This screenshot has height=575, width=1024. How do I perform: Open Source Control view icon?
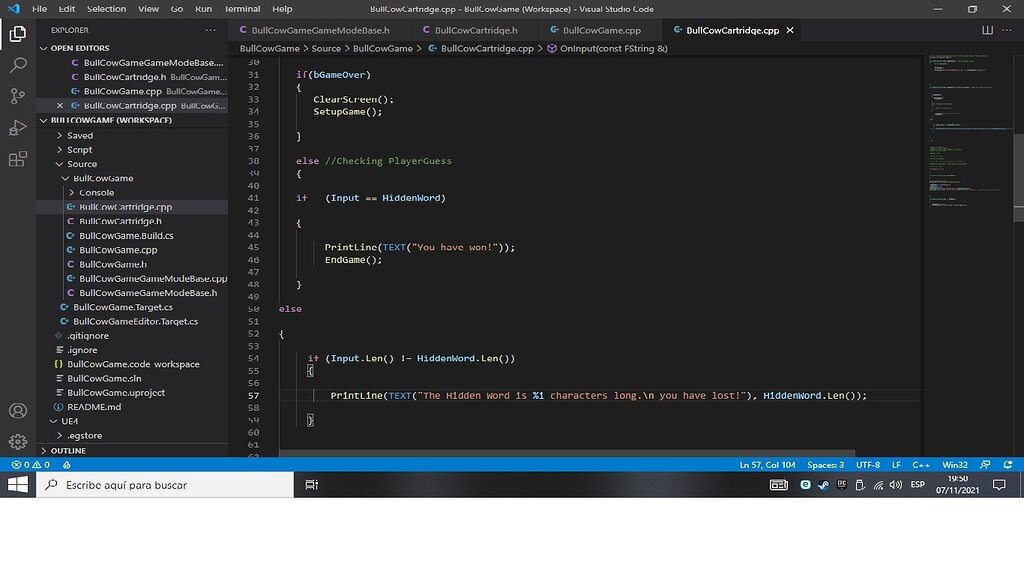[17, 97]
